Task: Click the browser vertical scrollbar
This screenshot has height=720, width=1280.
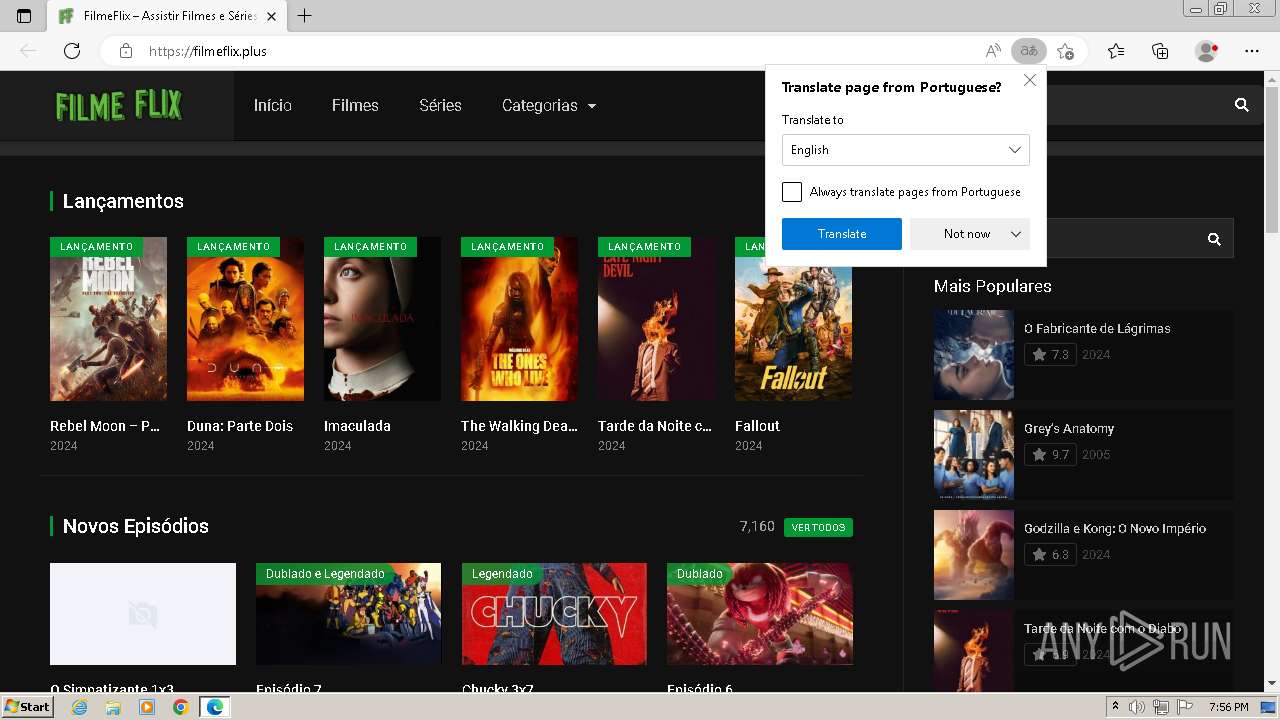Action: pos(1272,160)
